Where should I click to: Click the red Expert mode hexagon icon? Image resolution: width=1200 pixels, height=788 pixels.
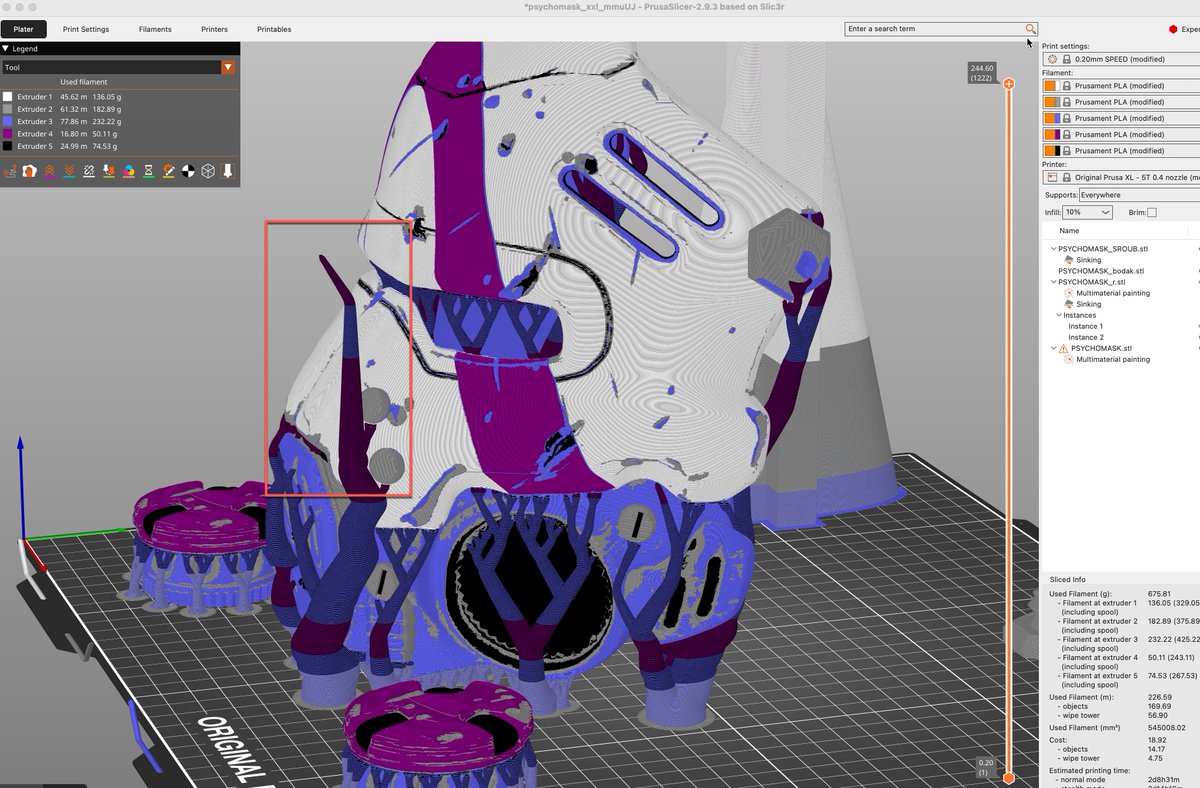click(x=1173, y=30)
